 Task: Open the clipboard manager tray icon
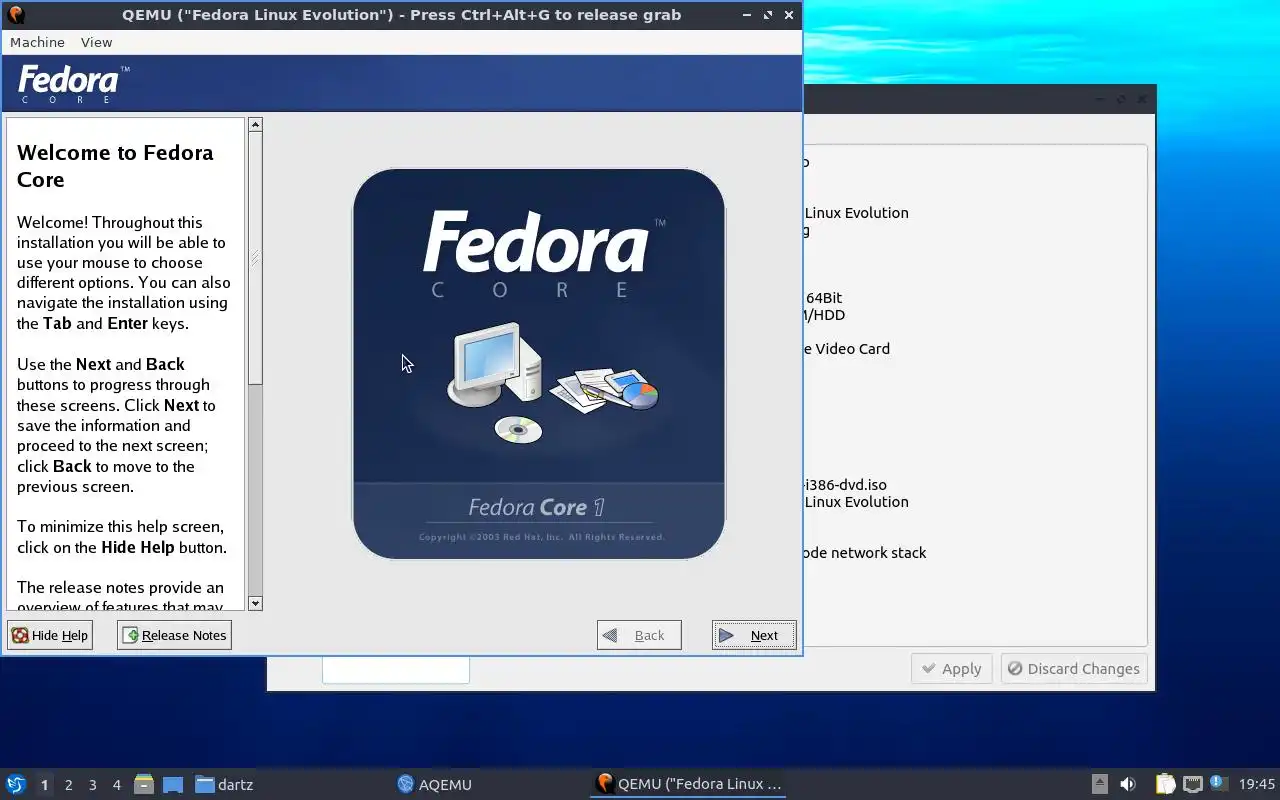pyautogui.click(x=1165, y=784)
